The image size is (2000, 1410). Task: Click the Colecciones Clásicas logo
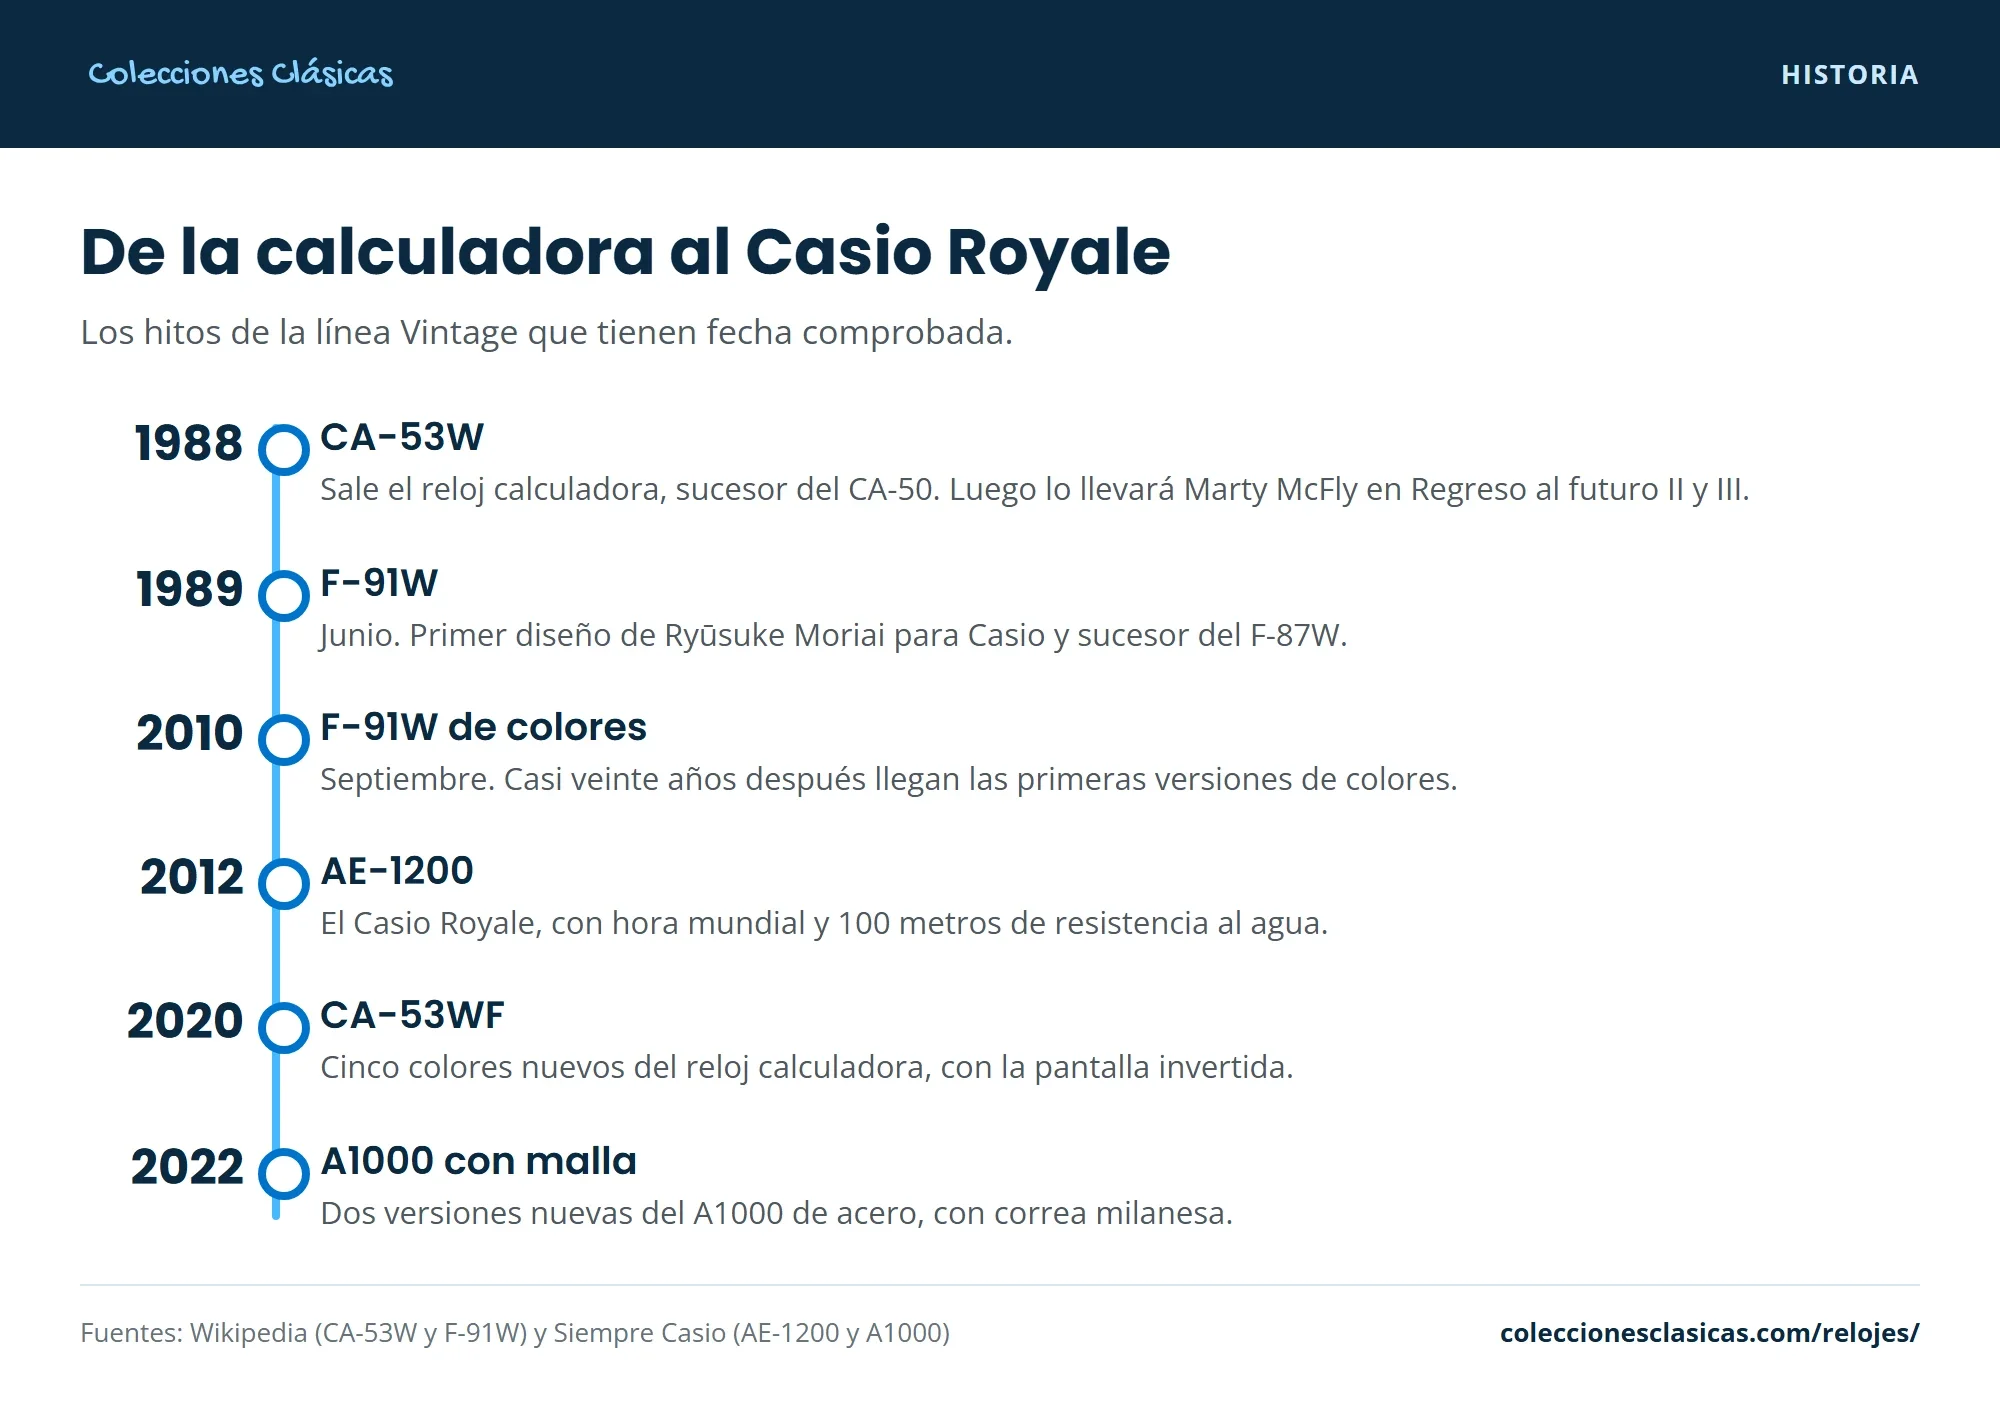pos(240,74)
